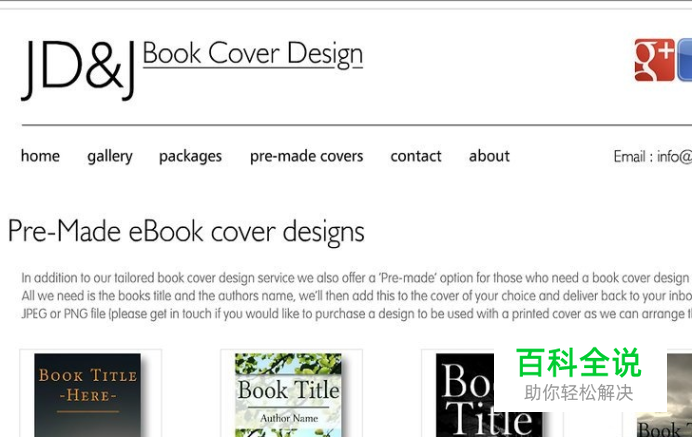Go to the home page
Image resolution: width=692 pixels, height=437 pixels.
point(40,156)
